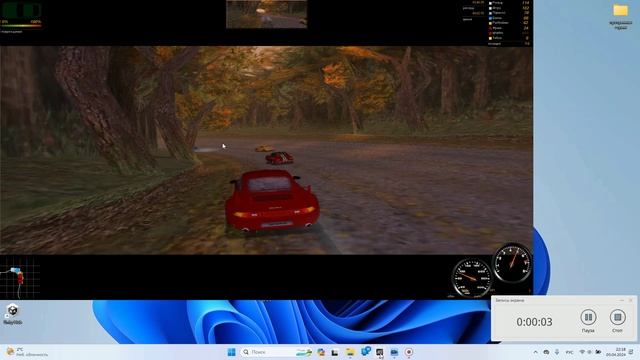
Task: Open the Windows Start menu
Action: click(x=231, y=352)
